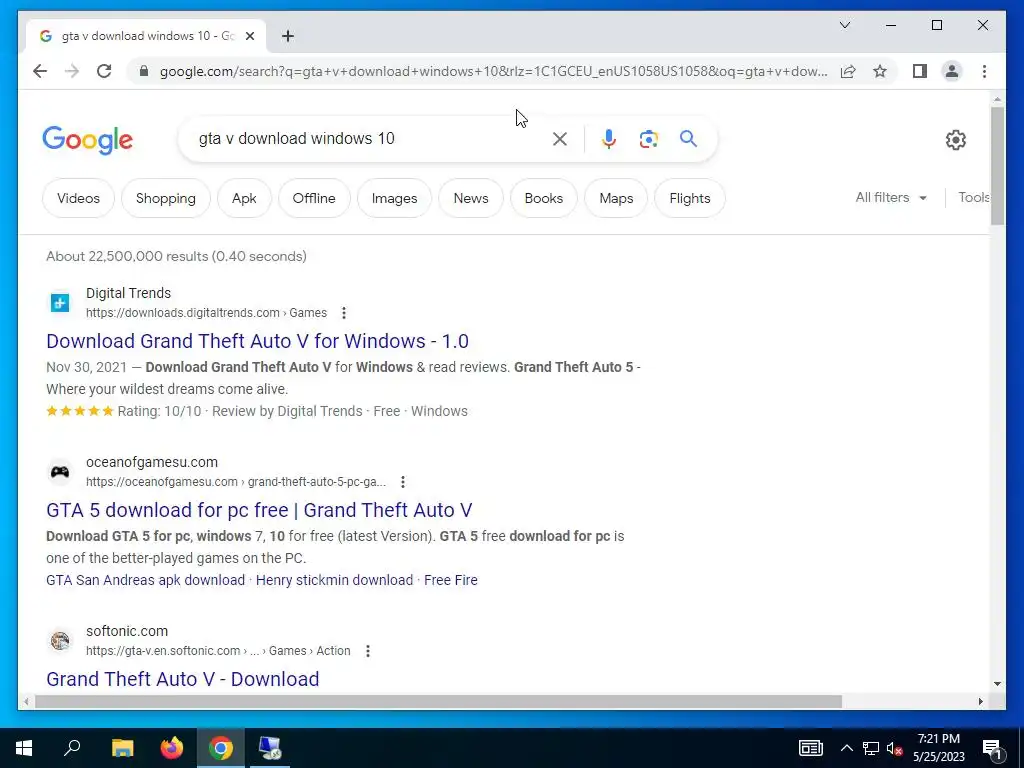This screenshot has height=768, width=1024.
Task: Click the URL address bar
Action: coord(493,71)
